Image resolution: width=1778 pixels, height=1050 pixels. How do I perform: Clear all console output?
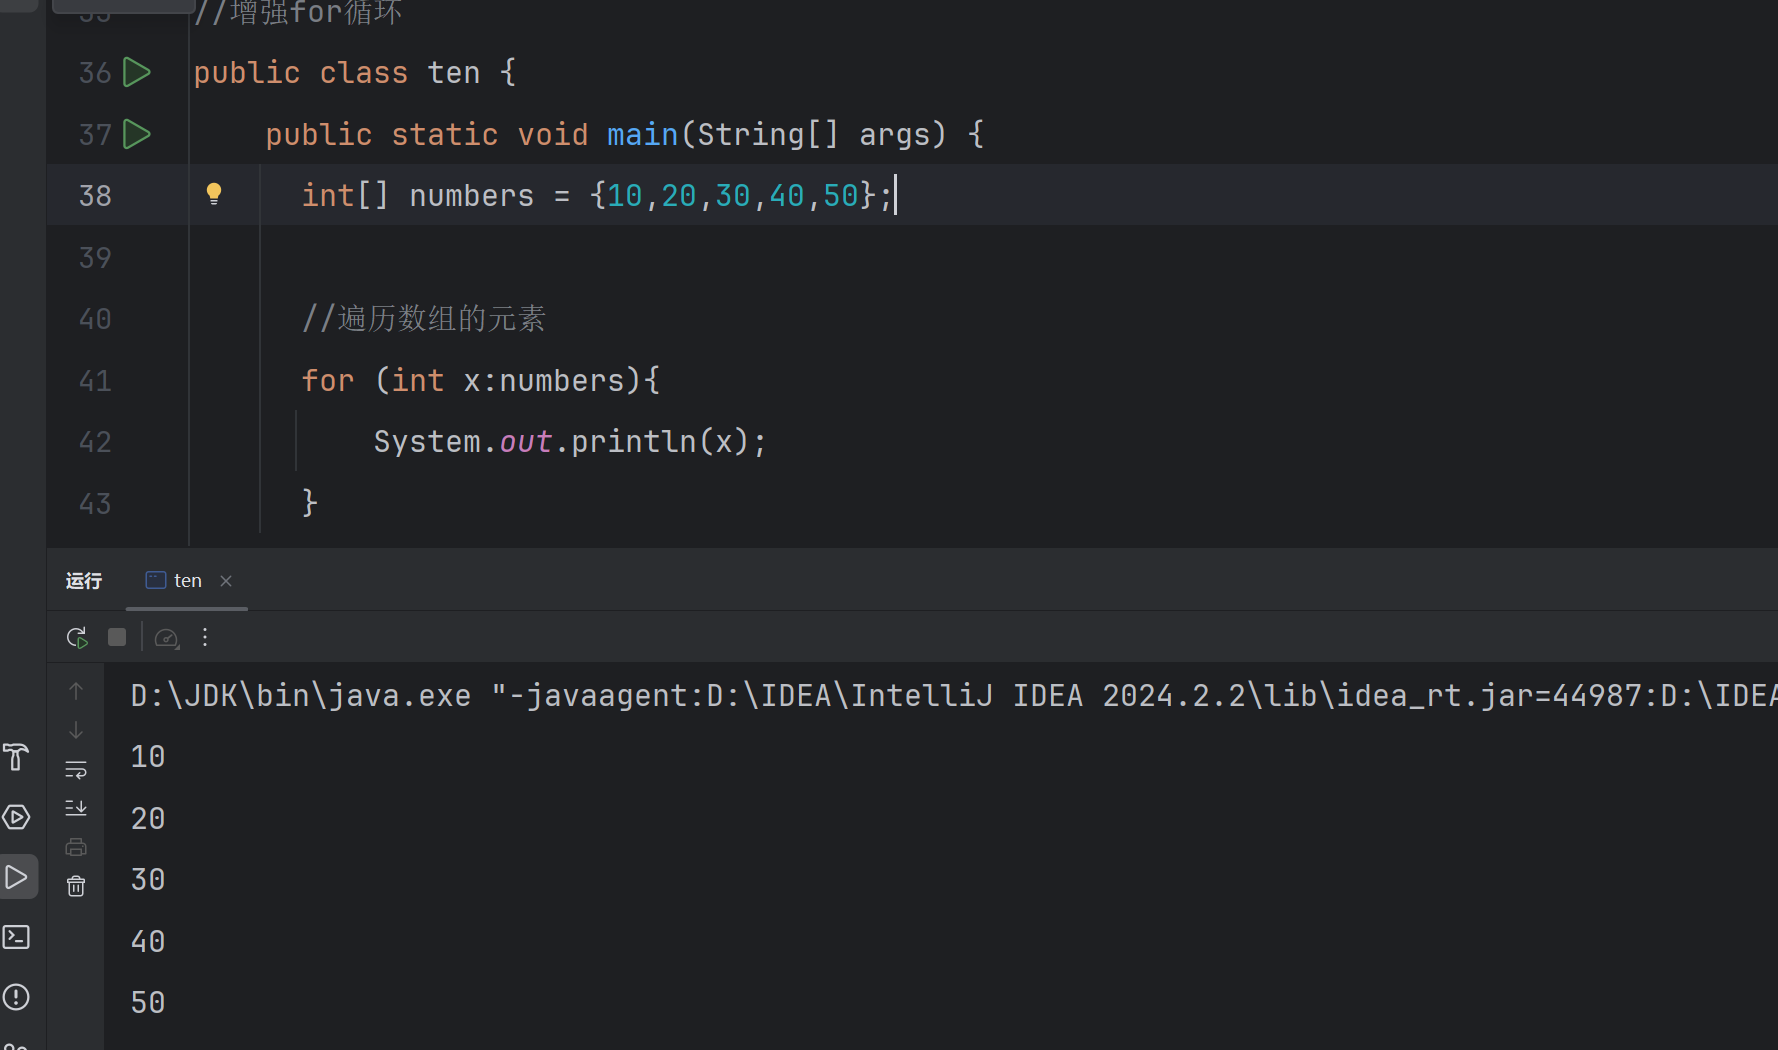point(76,886)
